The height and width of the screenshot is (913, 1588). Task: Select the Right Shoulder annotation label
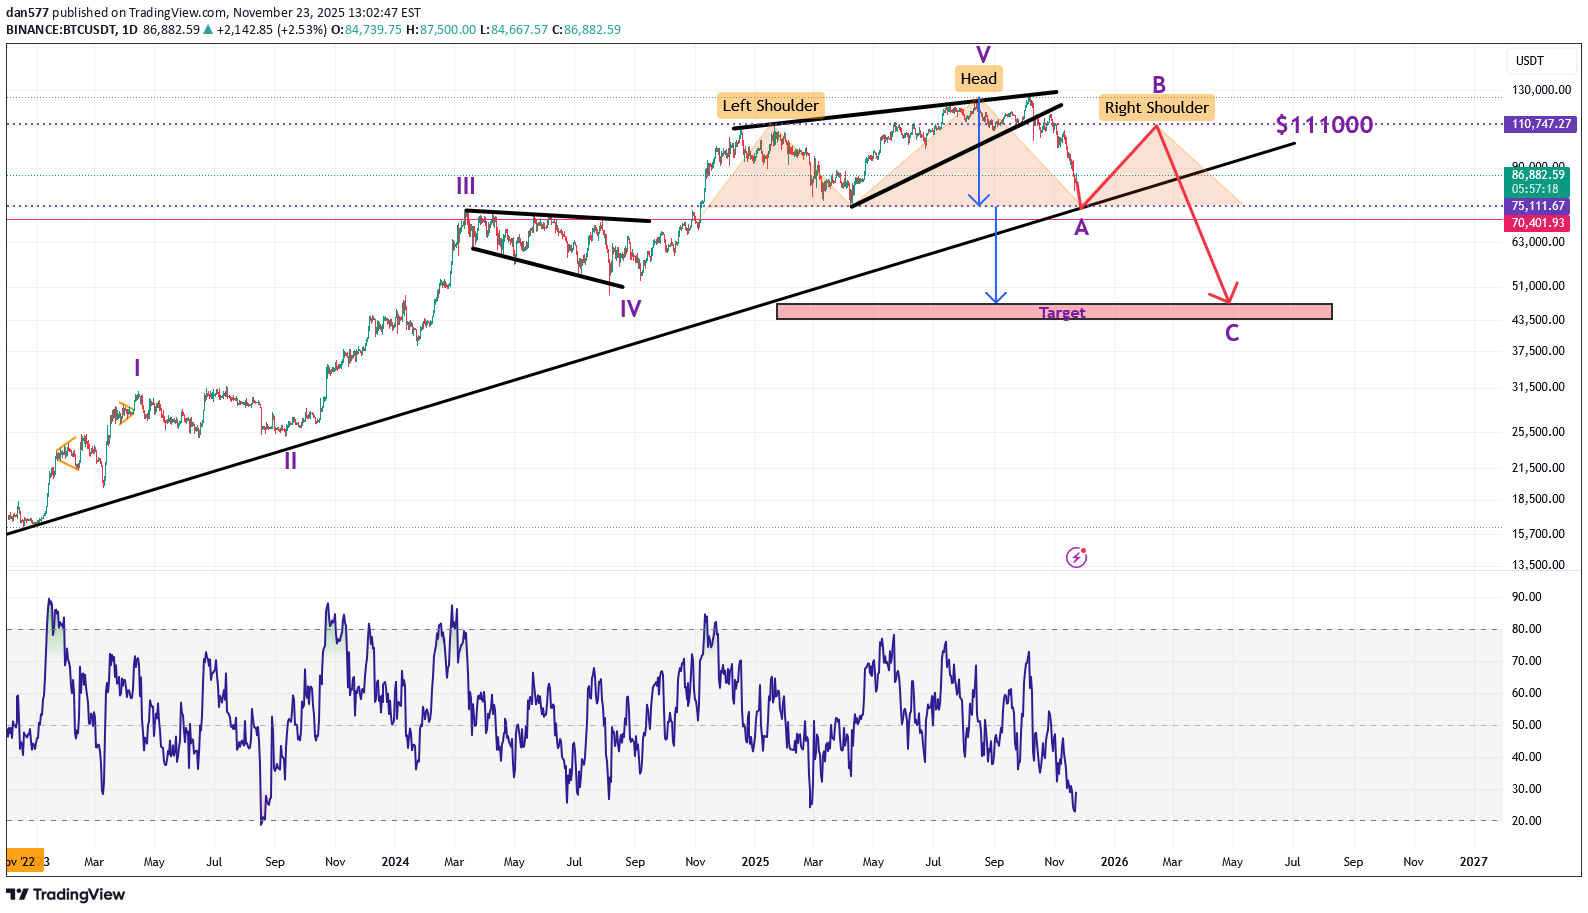click(1156, 108)
